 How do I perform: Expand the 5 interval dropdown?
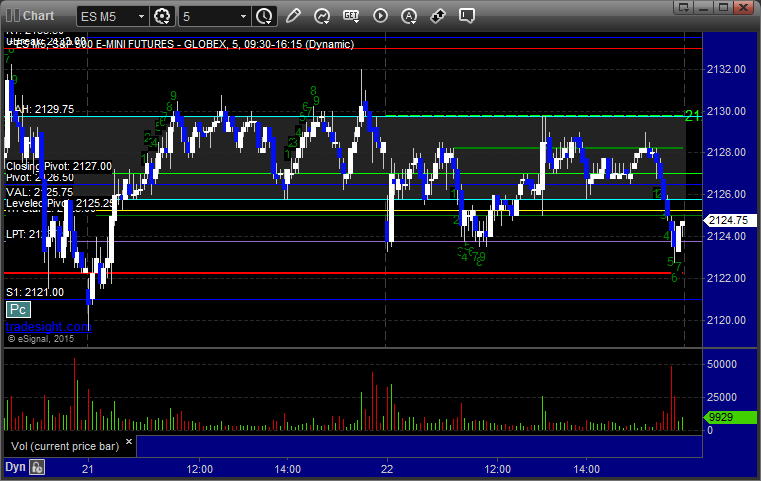click(244, 17)
